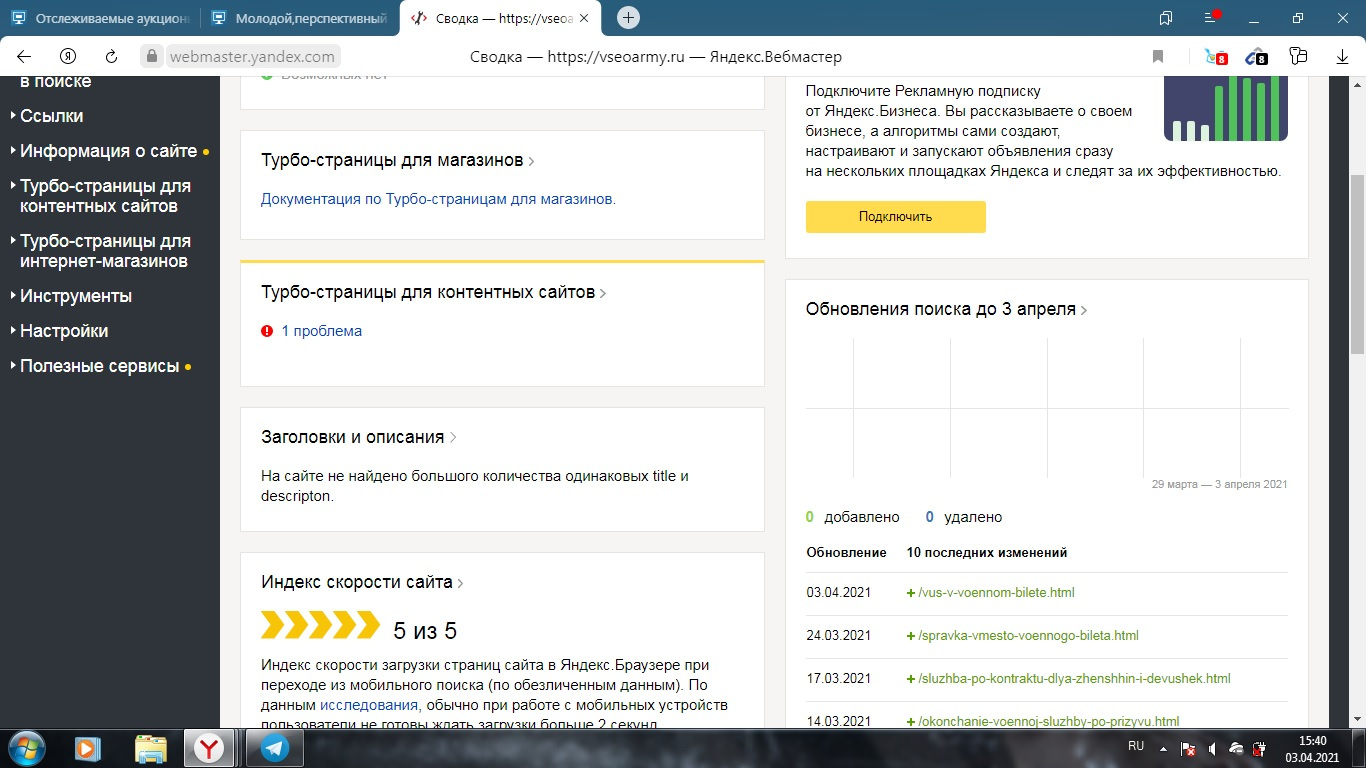This screenshot has height=768, width=1366.
Task: Open the /vus-v-voennom-bilete.html link
Action: click(996, 593)
